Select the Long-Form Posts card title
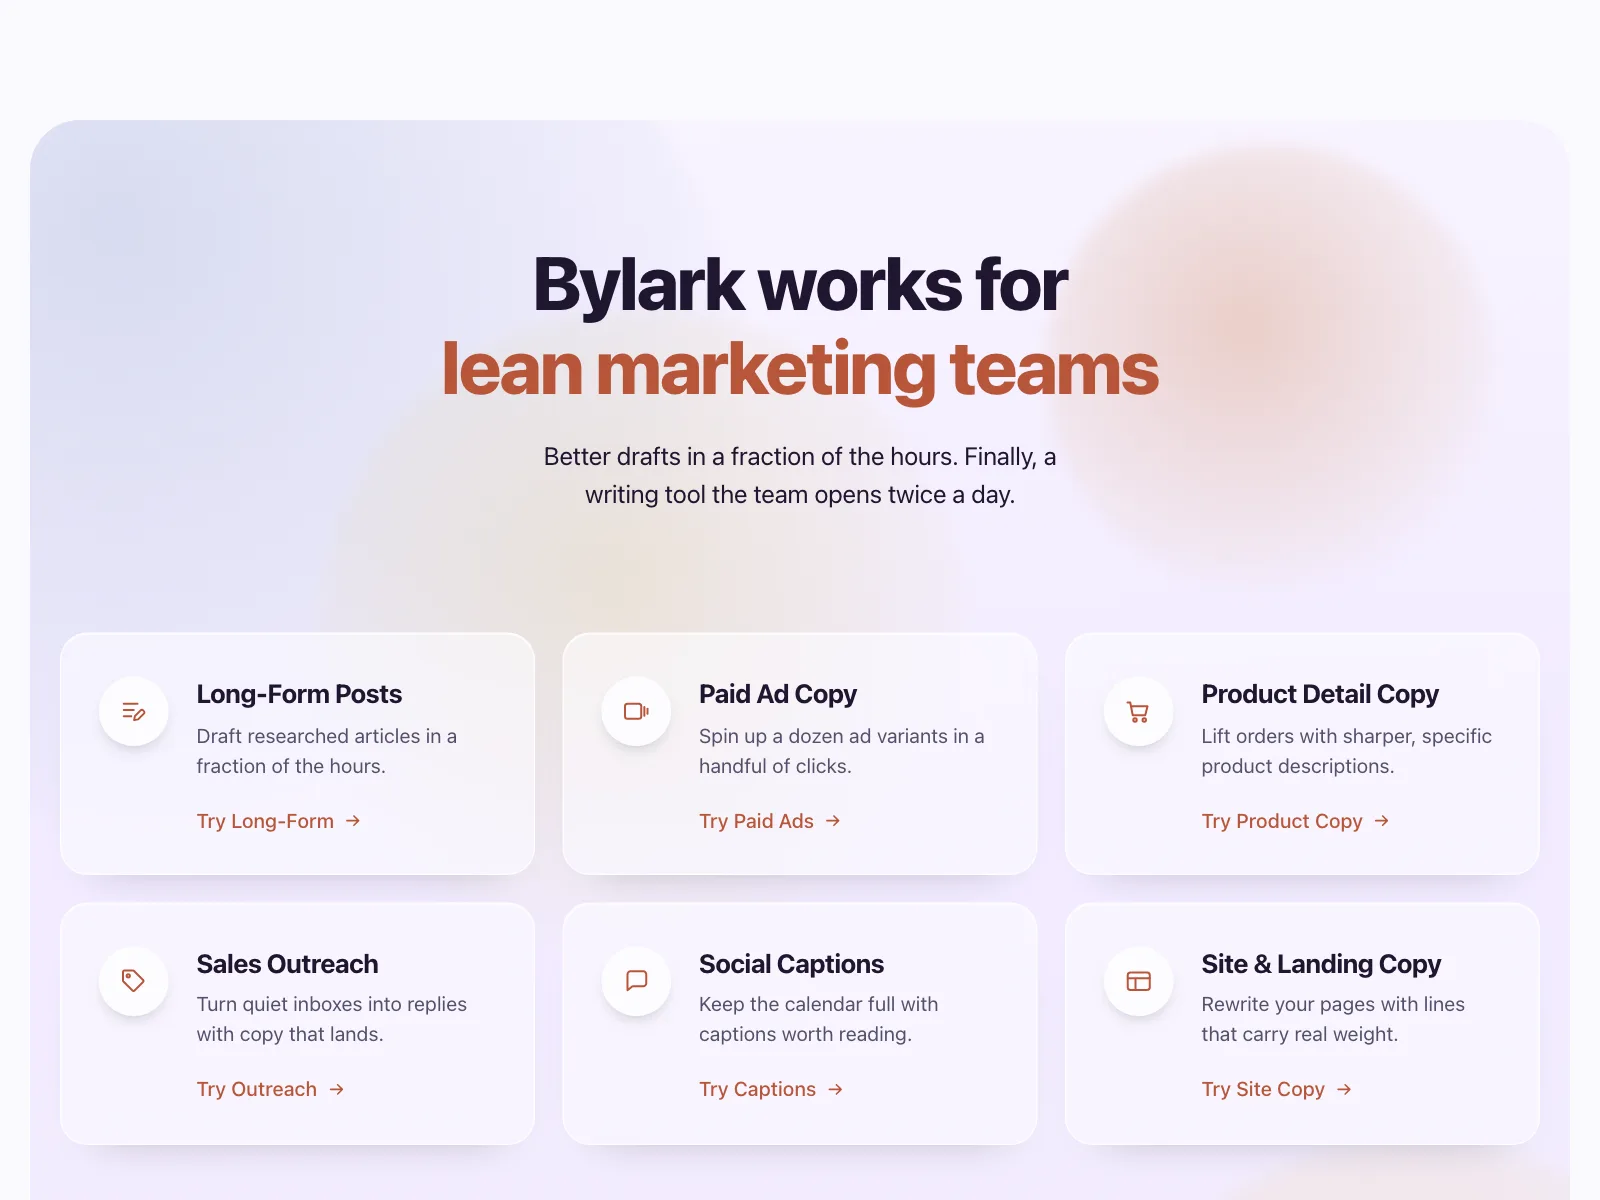The width and height of the screenshot is (1600, 1200). point(299,694)
